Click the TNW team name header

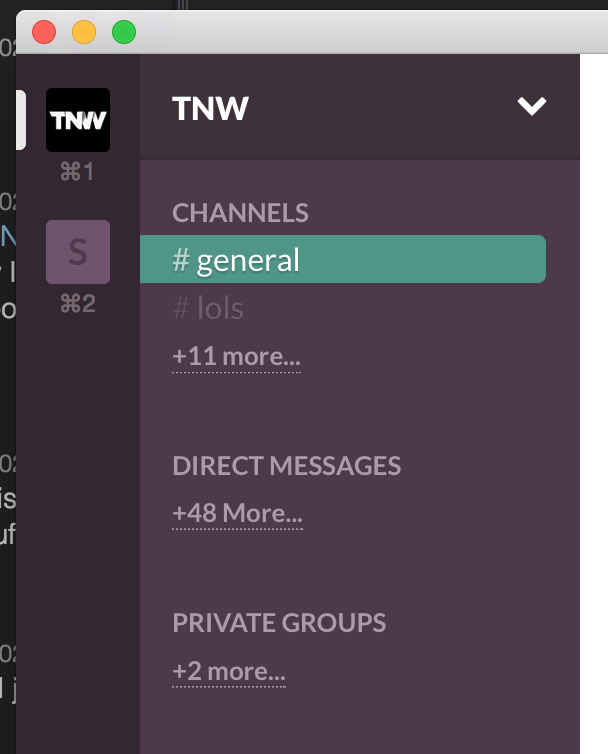(210, 108)
